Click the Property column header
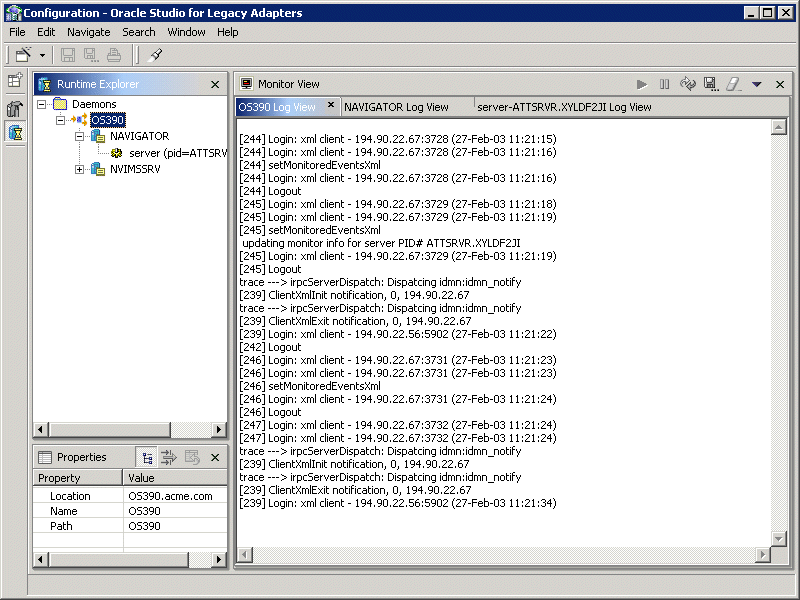Image resolution: width=800 pixels, height=600 pixels. point(78,478)
